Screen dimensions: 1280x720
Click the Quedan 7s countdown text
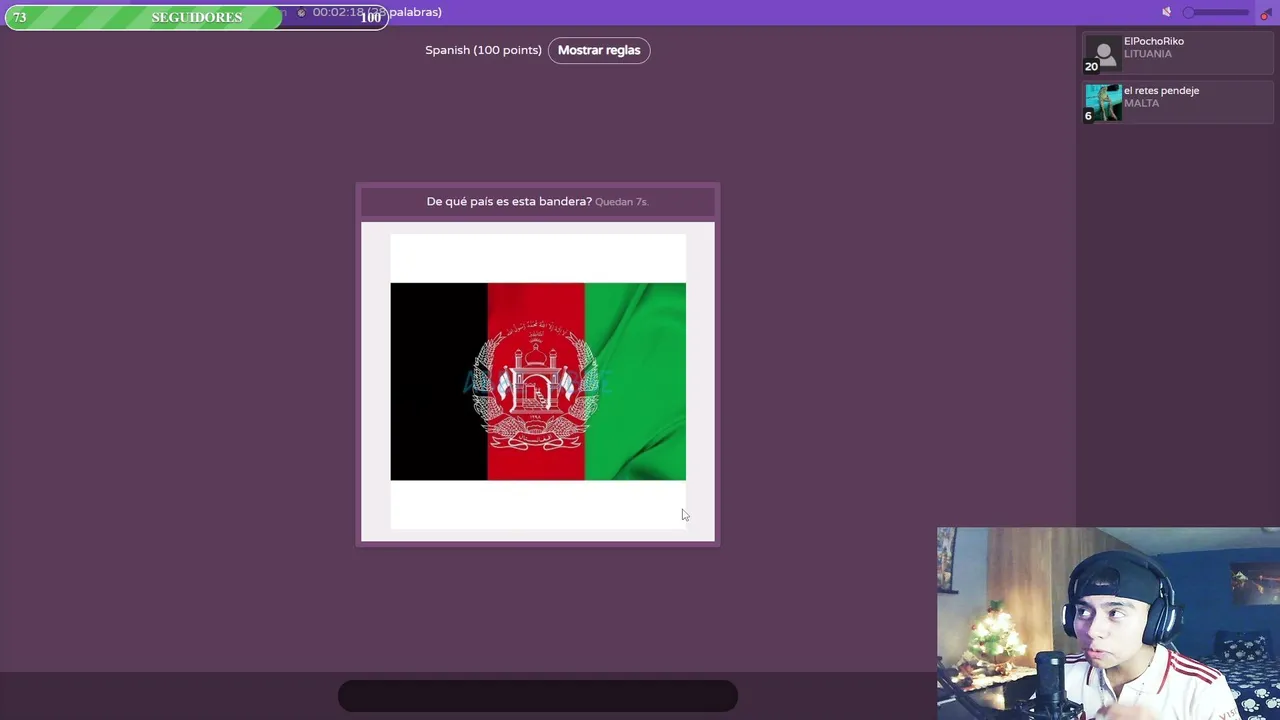(x=621, y=202)
